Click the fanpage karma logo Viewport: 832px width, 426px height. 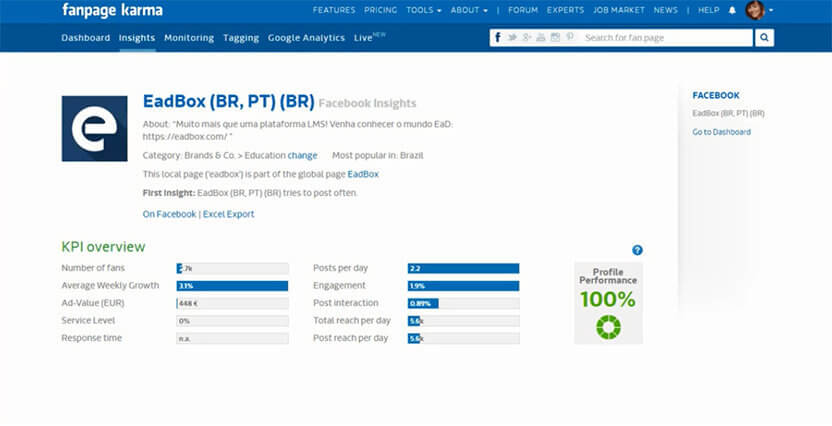click(x=112, y=10)
